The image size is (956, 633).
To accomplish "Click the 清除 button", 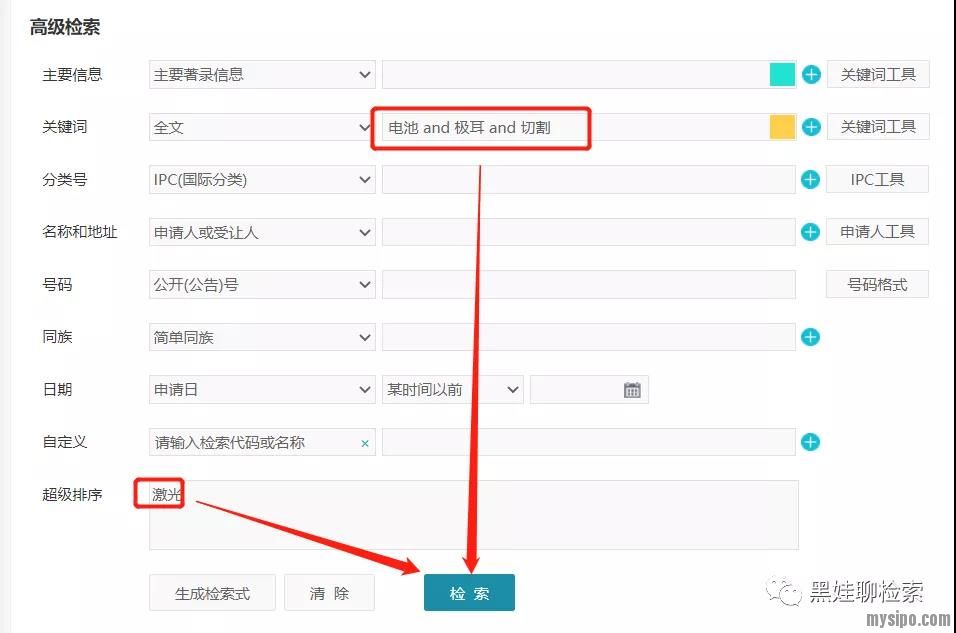I will pos(329,593).
